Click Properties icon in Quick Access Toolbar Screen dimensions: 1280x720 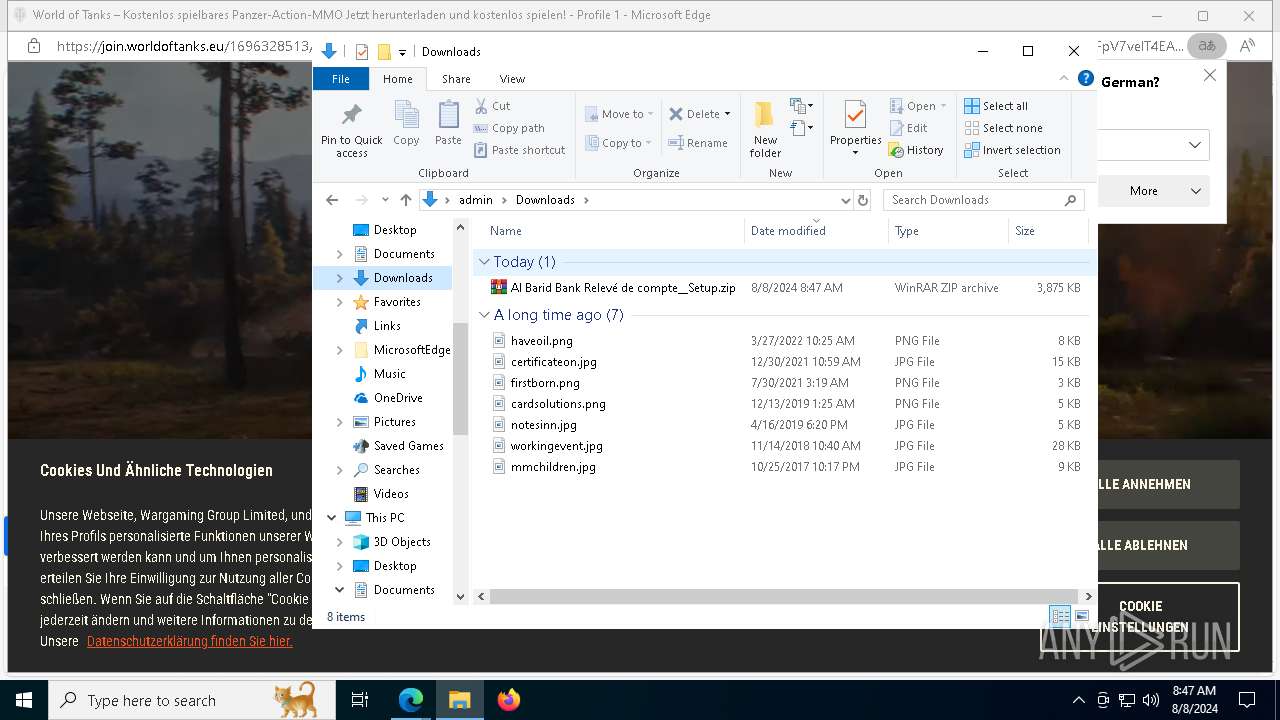coord(362,52)
